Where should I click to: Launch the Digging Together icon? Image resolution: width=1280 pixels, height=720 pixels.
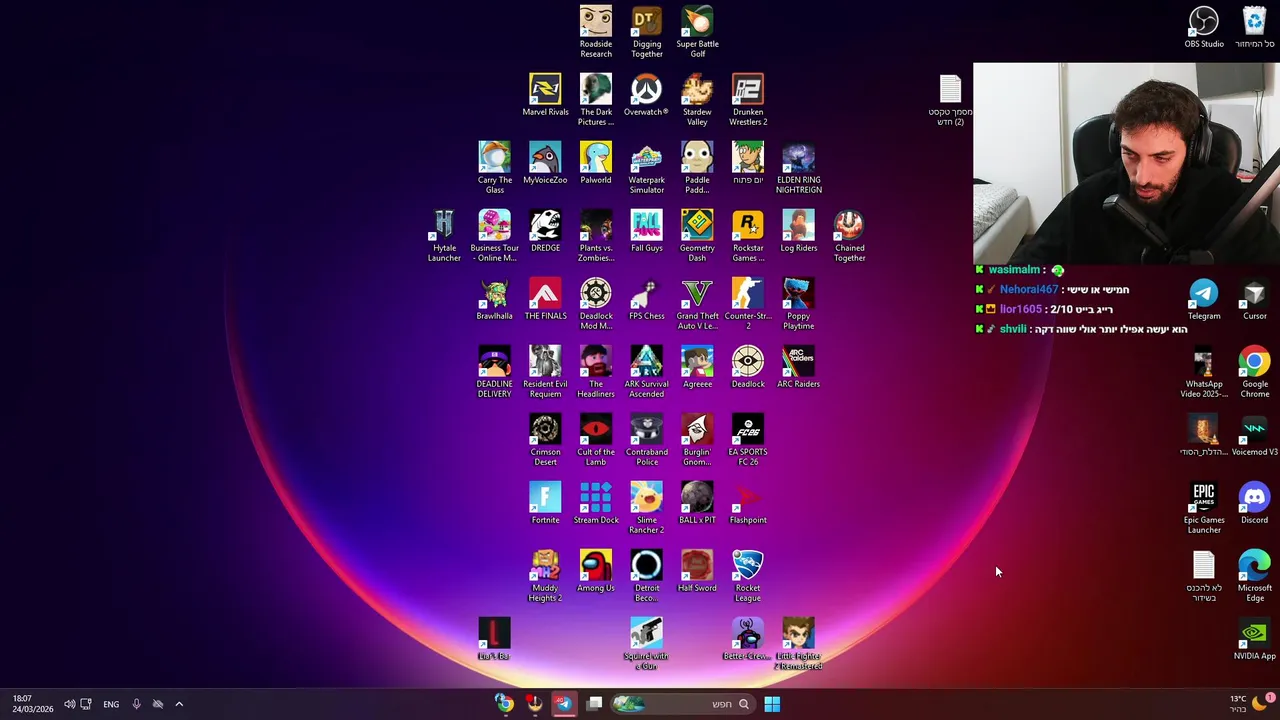[647, 32]
